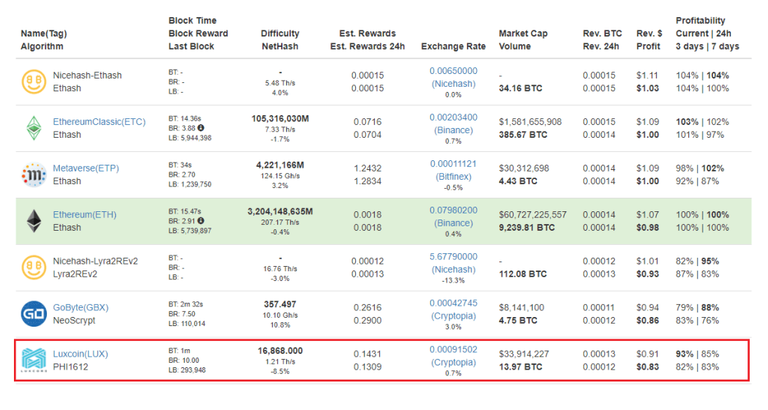The image size is (768, 410).
Task: Open the (Bitfinex) exchange link
Action: click(x=453, y=176)
